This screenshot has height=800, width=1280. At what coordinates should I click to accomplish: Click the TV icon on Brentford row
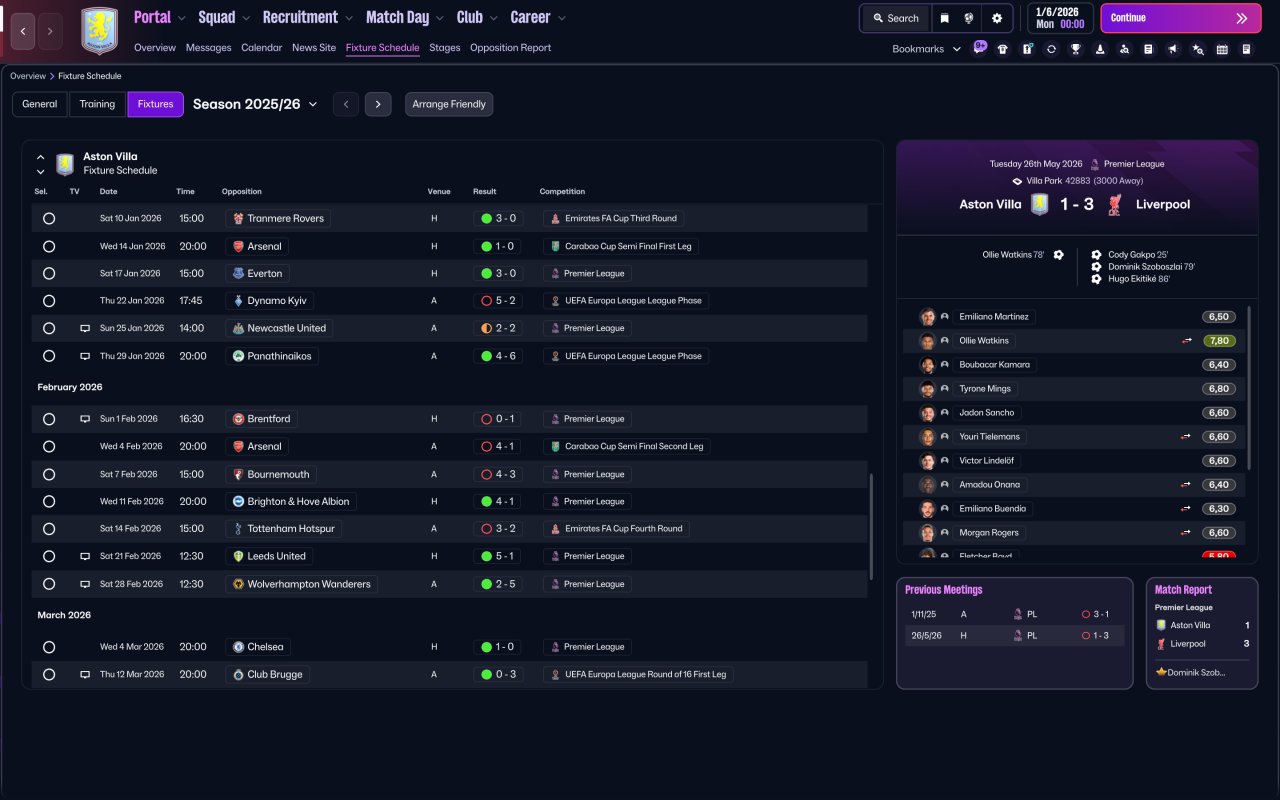(x=85, y=419)
